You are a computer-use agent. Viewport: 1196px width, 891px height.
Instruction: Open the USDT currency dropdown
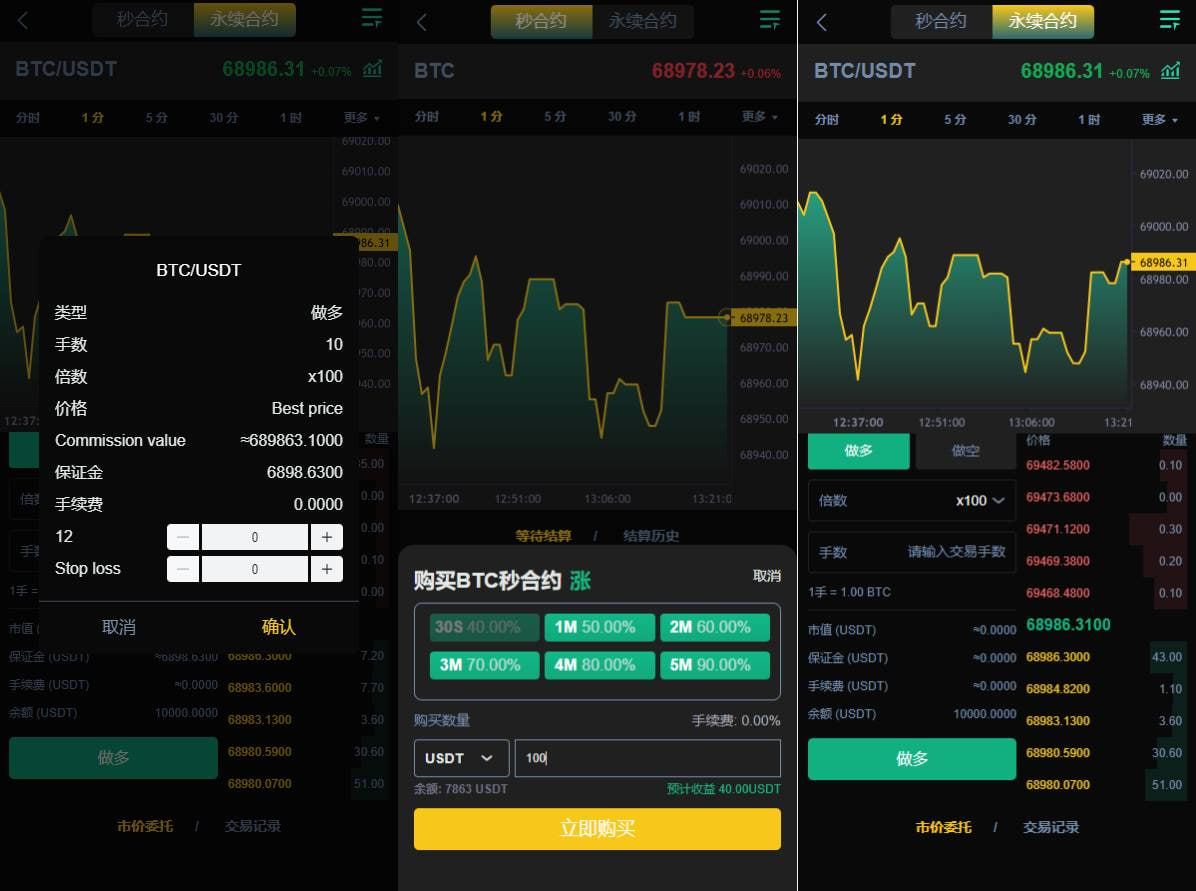(x=461, y=758)
